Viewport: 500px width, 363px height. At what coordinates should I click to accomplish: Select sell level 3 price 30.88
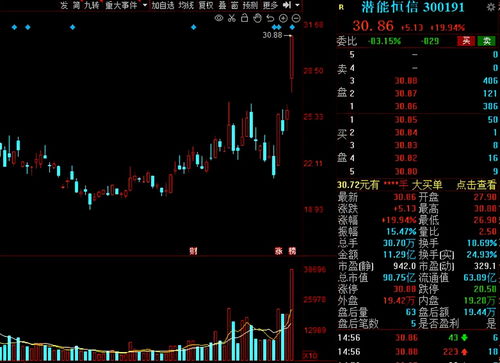pos(406,81)
